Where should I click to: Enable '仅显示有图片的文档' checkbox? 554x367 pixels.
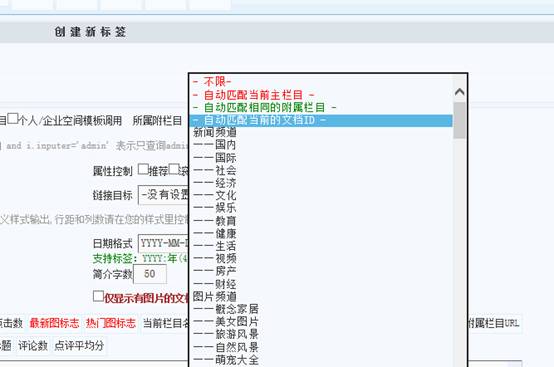(98, 296)
